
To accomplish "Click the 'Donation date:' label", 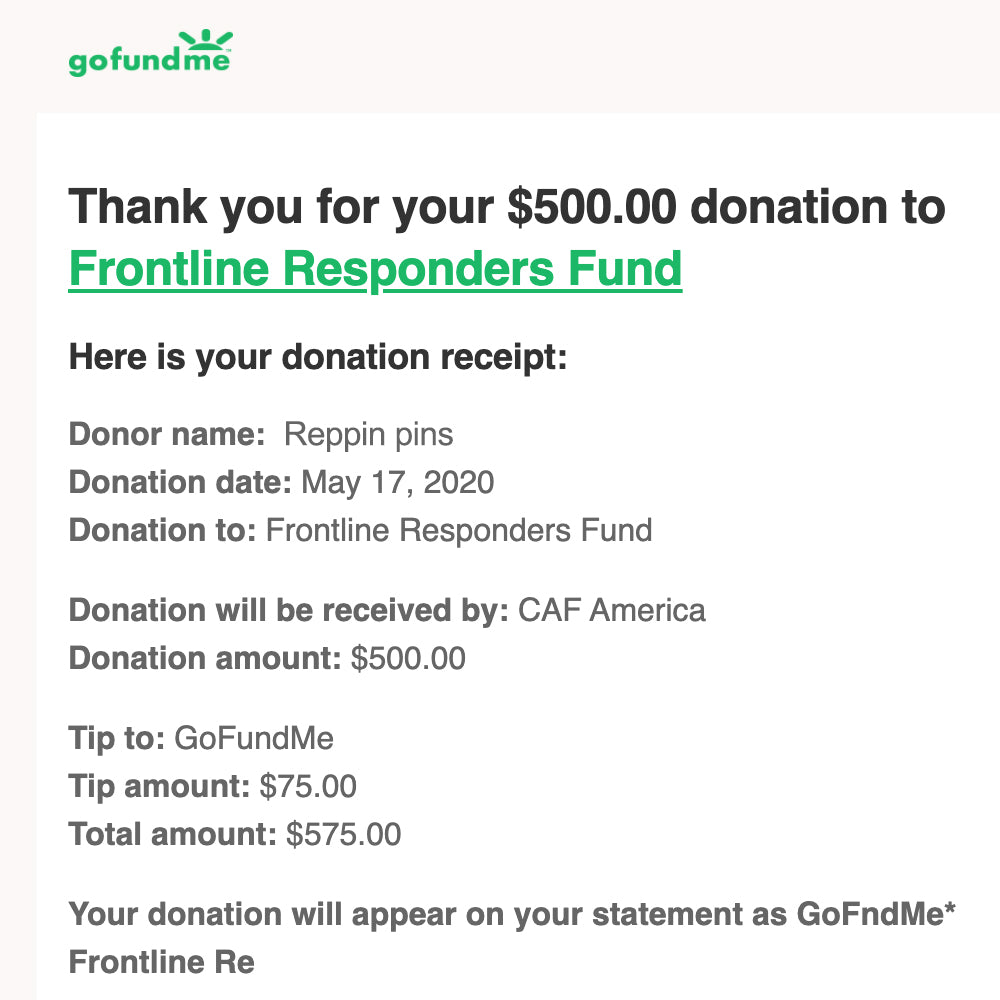I will point(180,483).
